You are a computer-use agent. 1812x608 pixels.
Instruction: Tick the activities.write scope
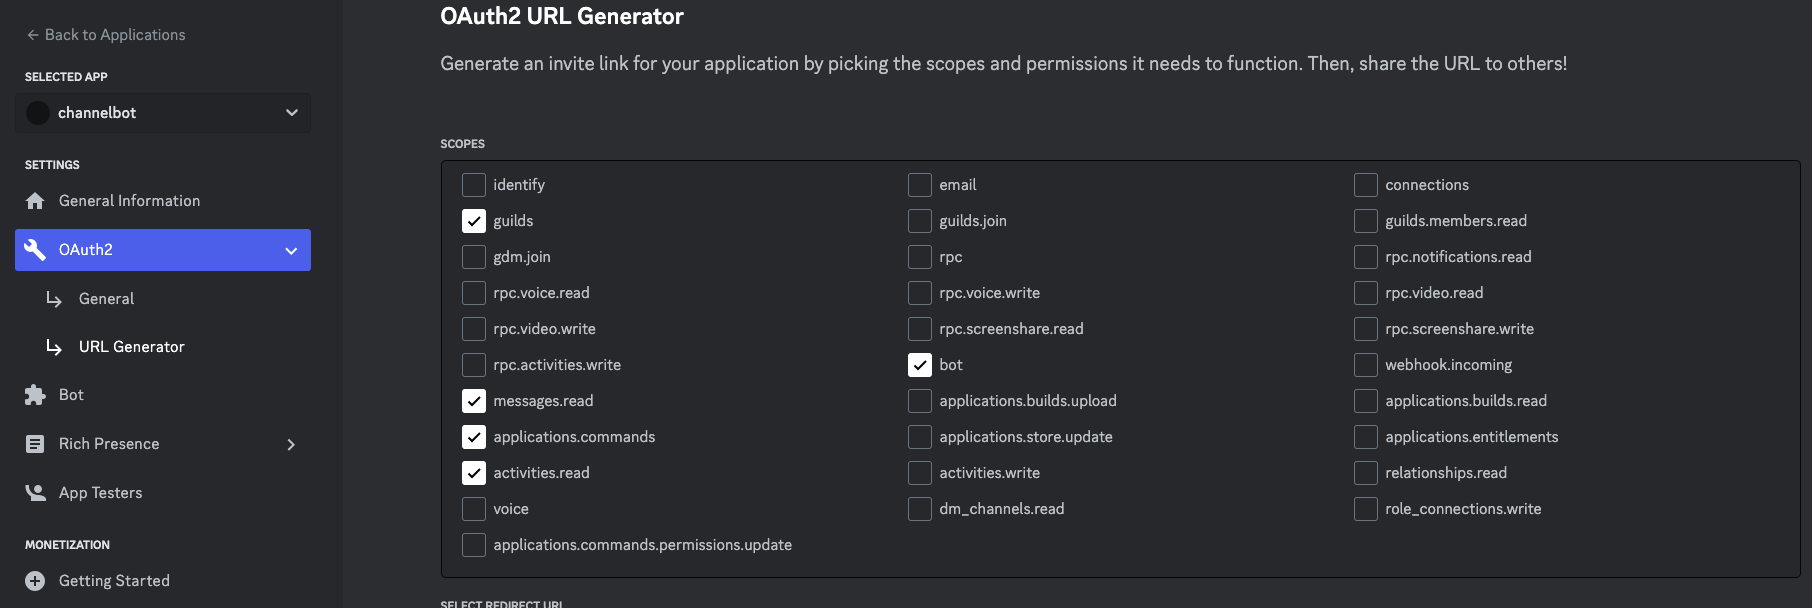point(920,473)
